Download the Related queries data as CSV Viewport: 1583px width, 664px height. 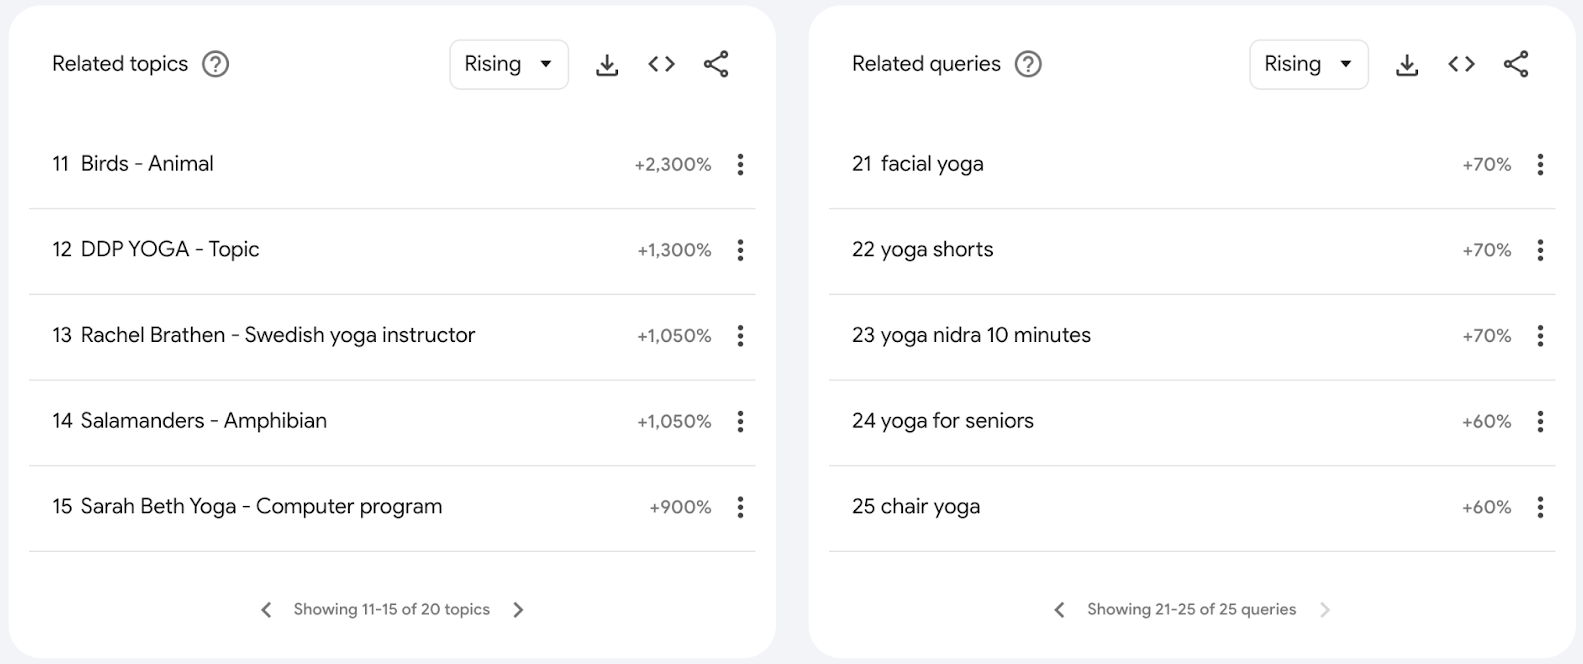[x=1408, y=63]
